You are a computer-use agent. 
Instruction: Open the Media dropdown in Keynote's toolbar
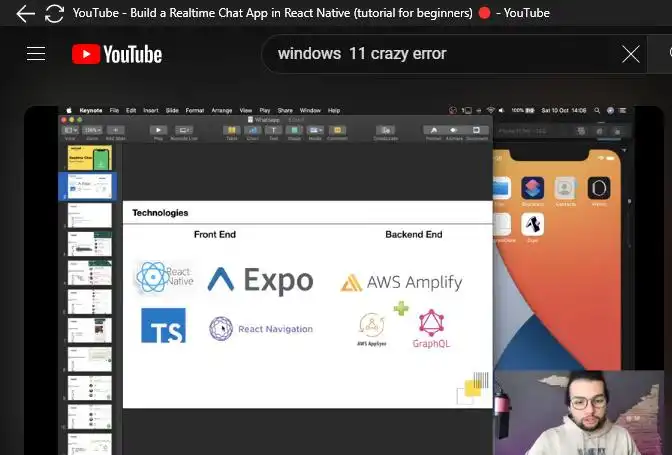(x=315, y=130)
